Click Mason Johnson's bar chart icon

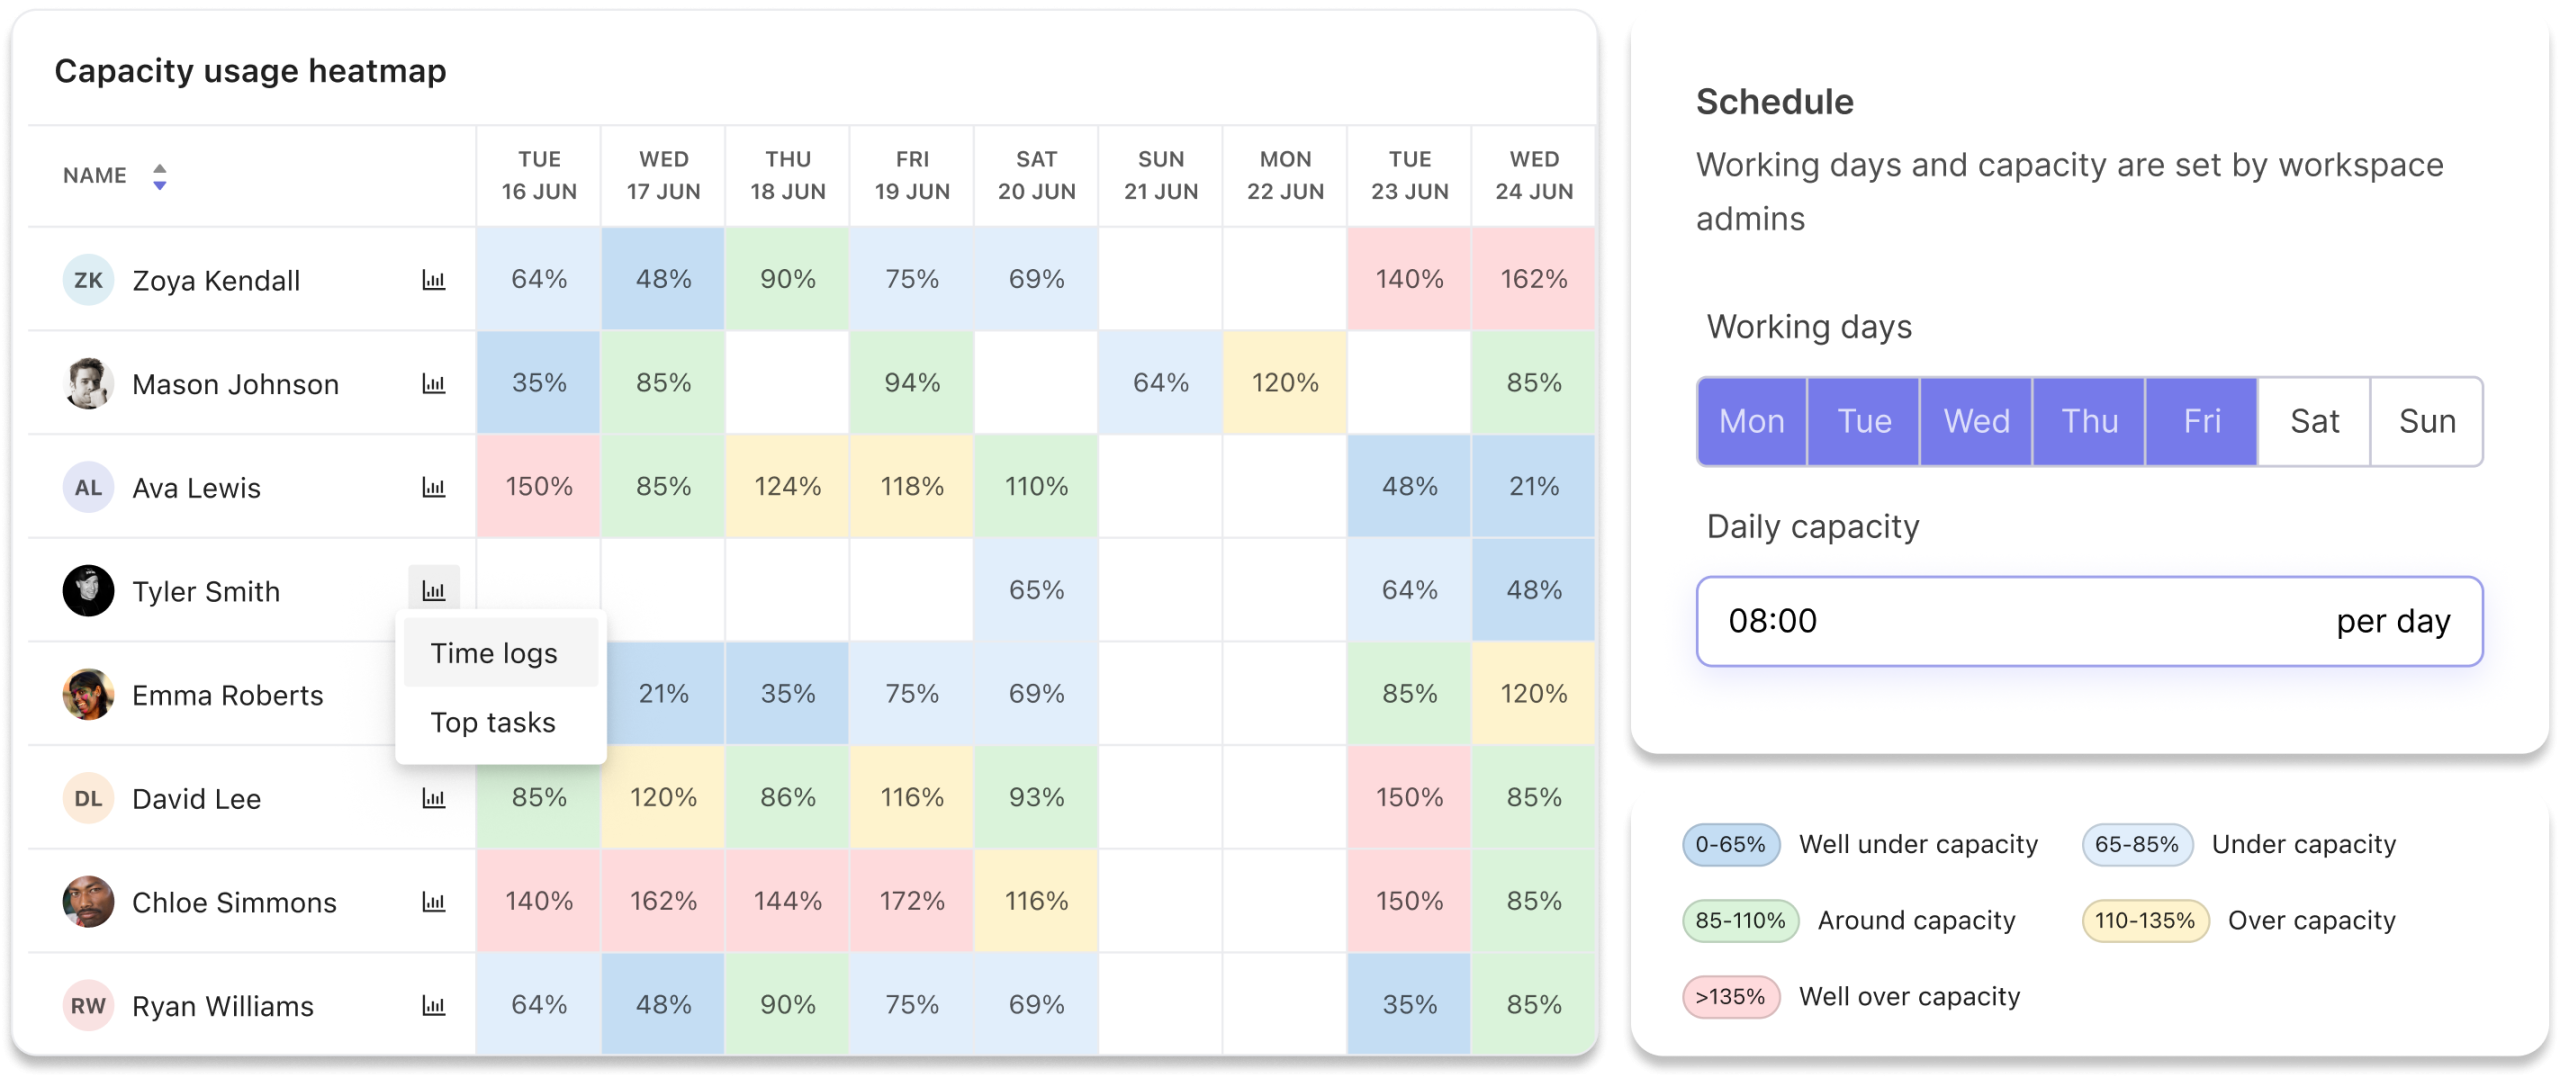tap(433, 384)
